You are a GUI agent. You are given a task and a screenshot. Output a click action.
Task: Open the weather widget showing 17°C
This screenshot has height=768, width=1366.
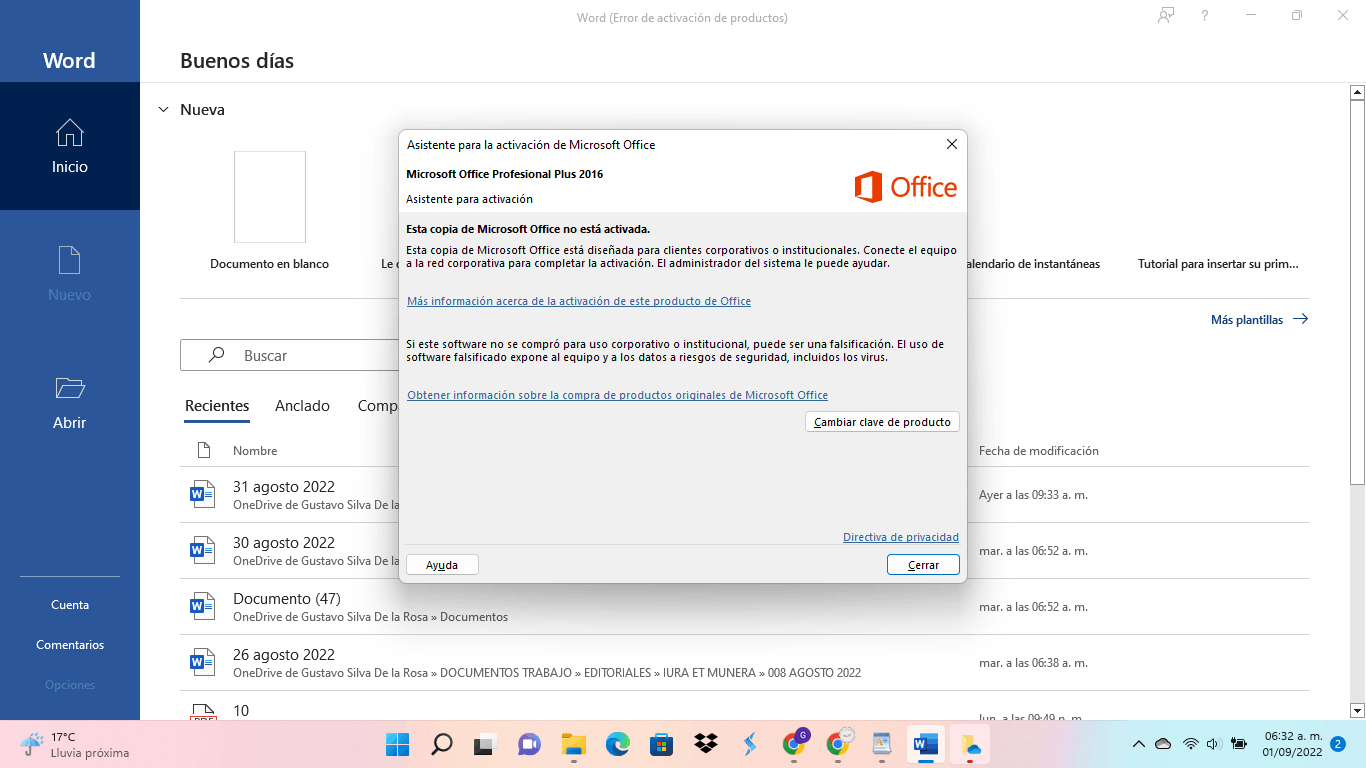tap(76, 744)
